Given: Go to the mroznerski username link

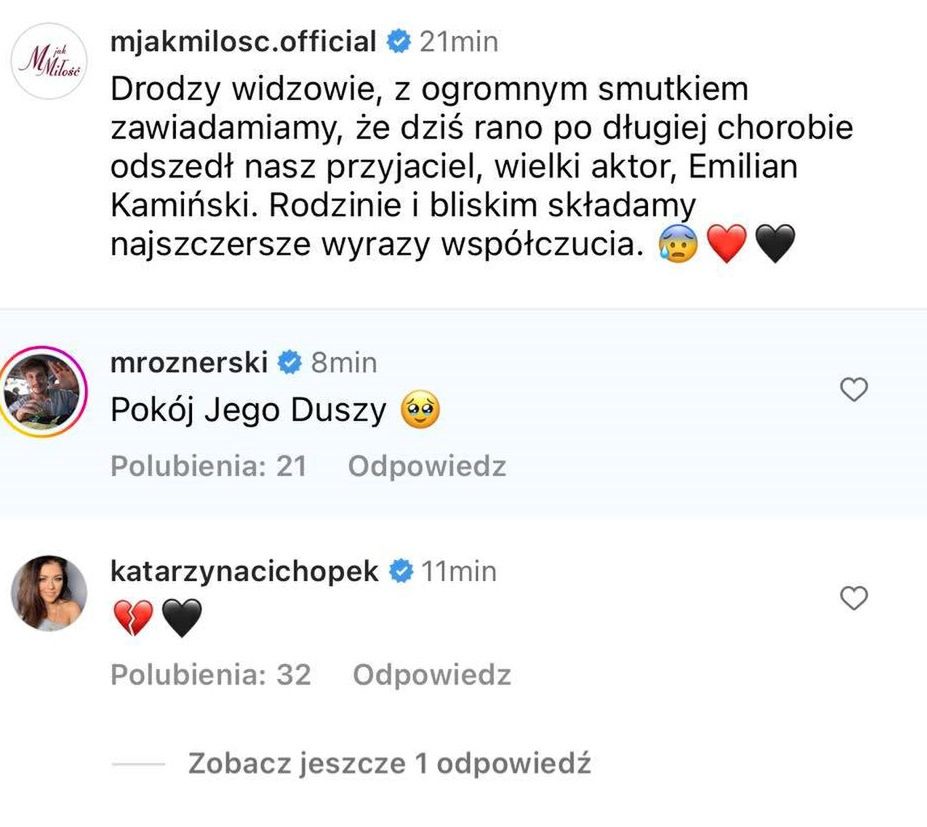Looking at the screenshot, I should click(x=189, y=362).
